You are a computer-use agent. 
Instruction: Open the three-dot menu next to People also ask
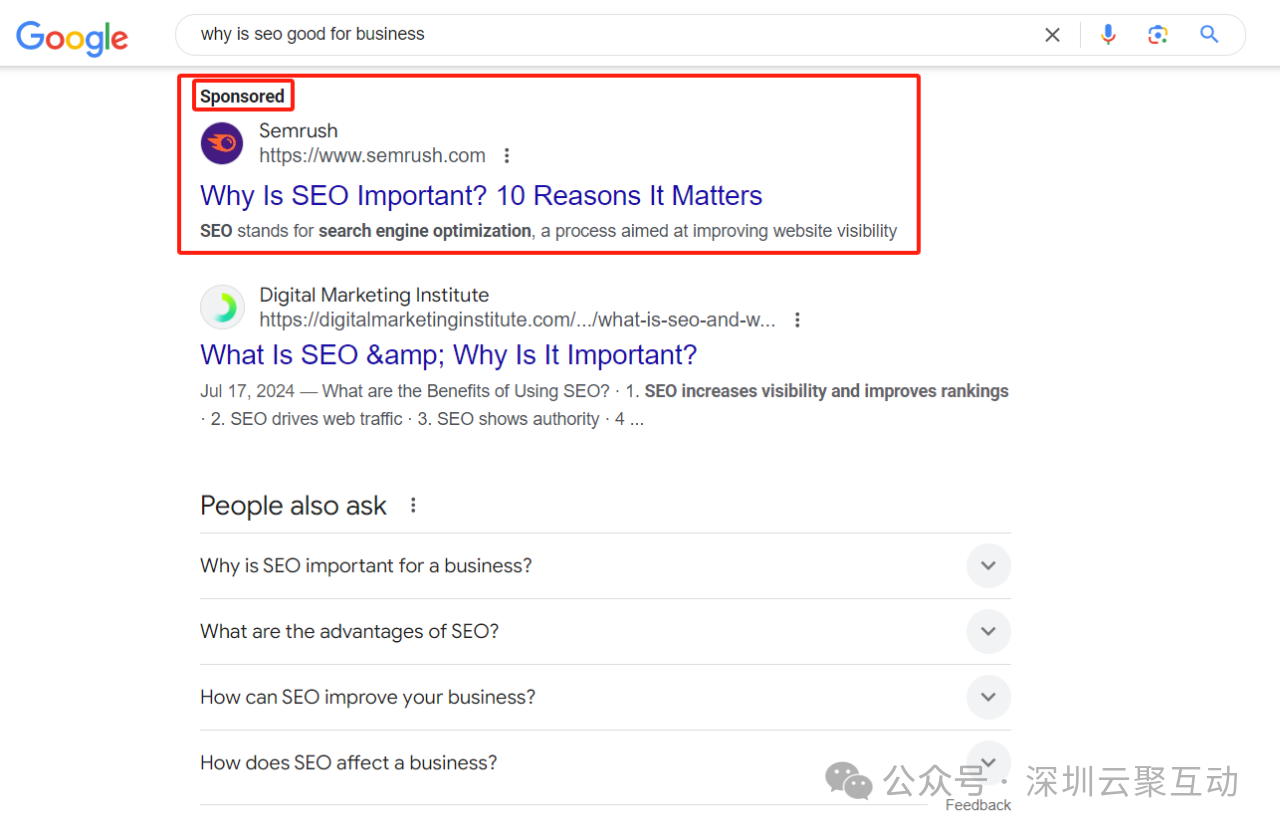click(x=413, y=506)
